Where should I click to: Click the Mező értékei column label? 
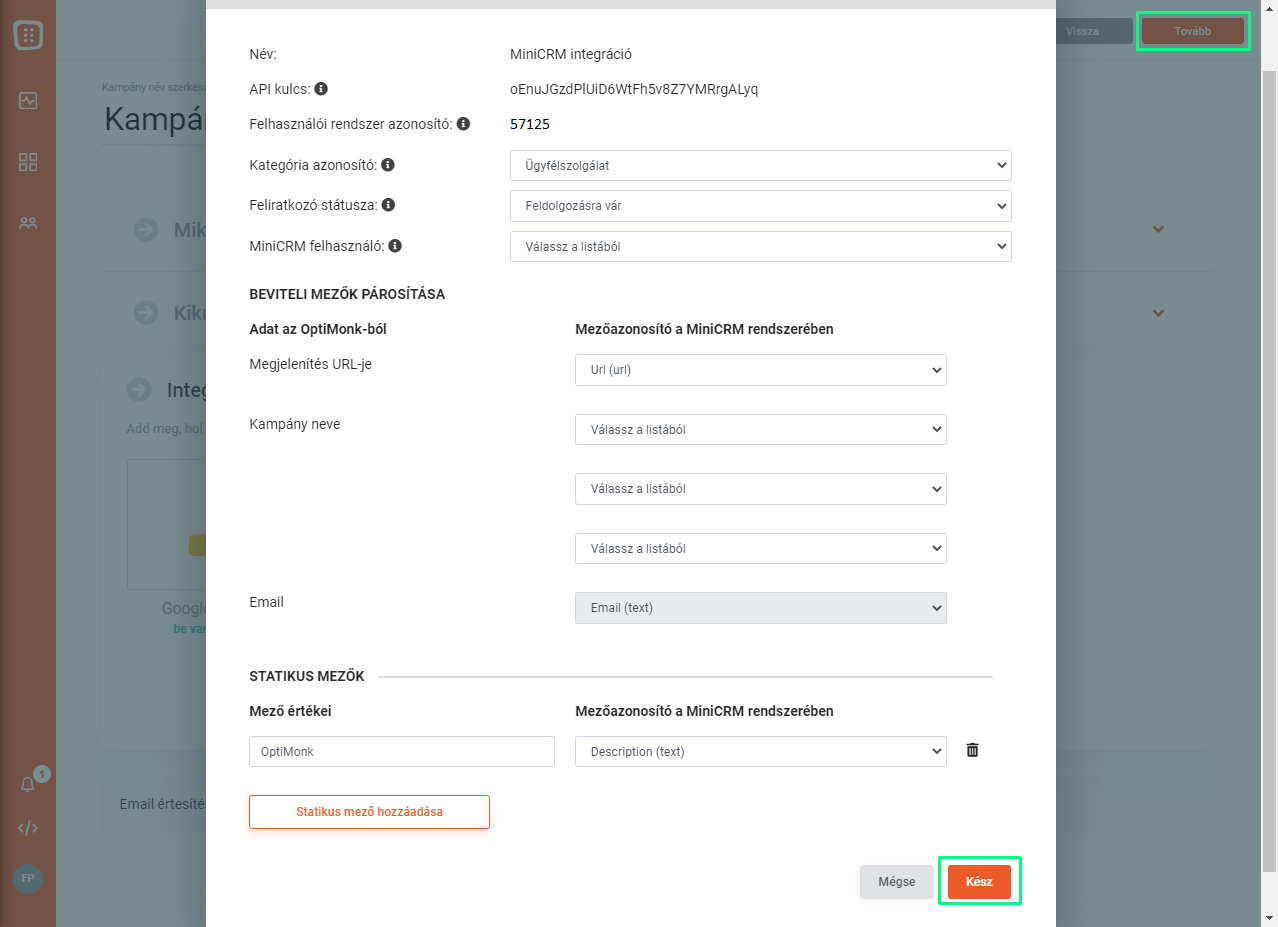290,711
